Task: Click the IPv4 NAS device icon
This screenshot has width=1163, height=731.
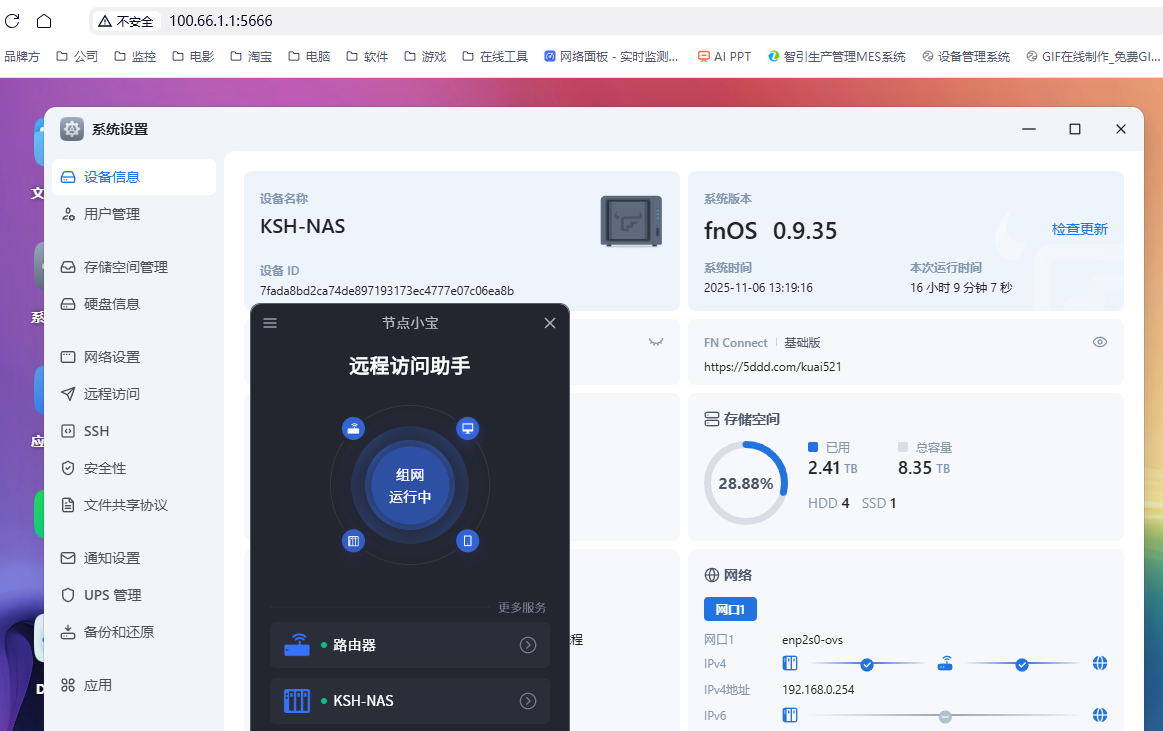Action: click(790, 663)
